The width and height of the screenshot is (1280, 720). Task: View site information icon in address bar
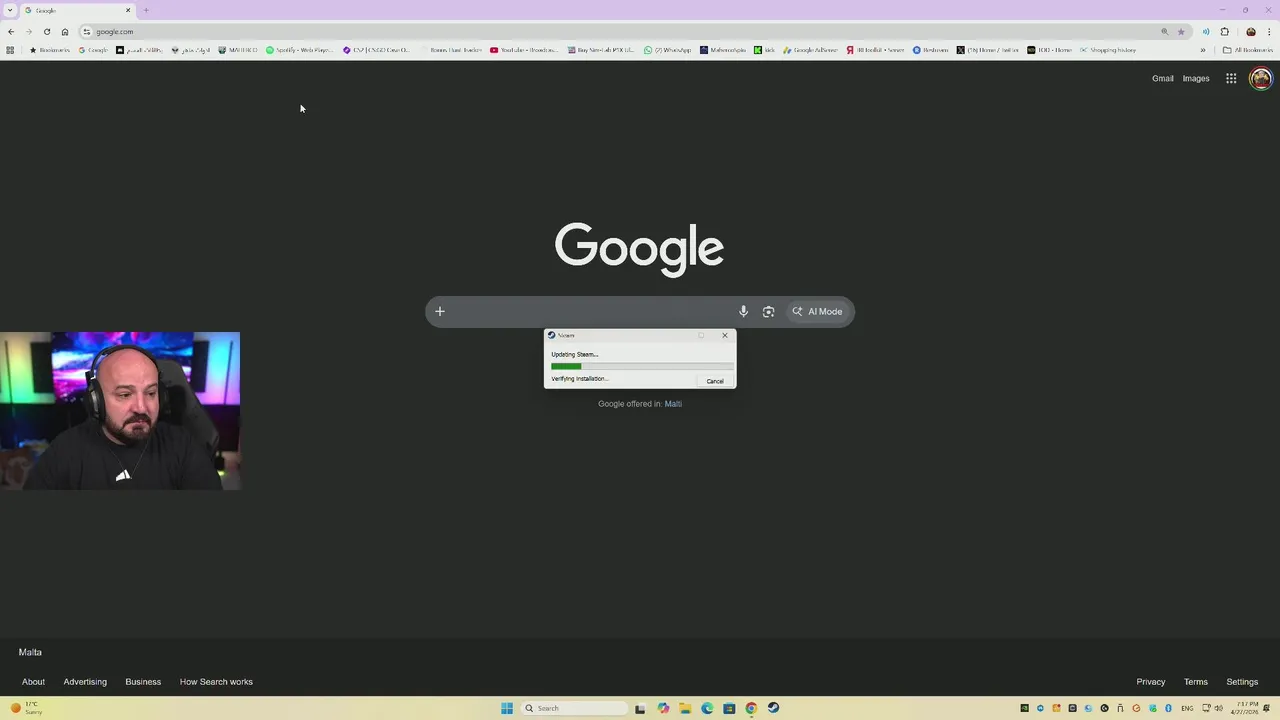click(87, 32)
